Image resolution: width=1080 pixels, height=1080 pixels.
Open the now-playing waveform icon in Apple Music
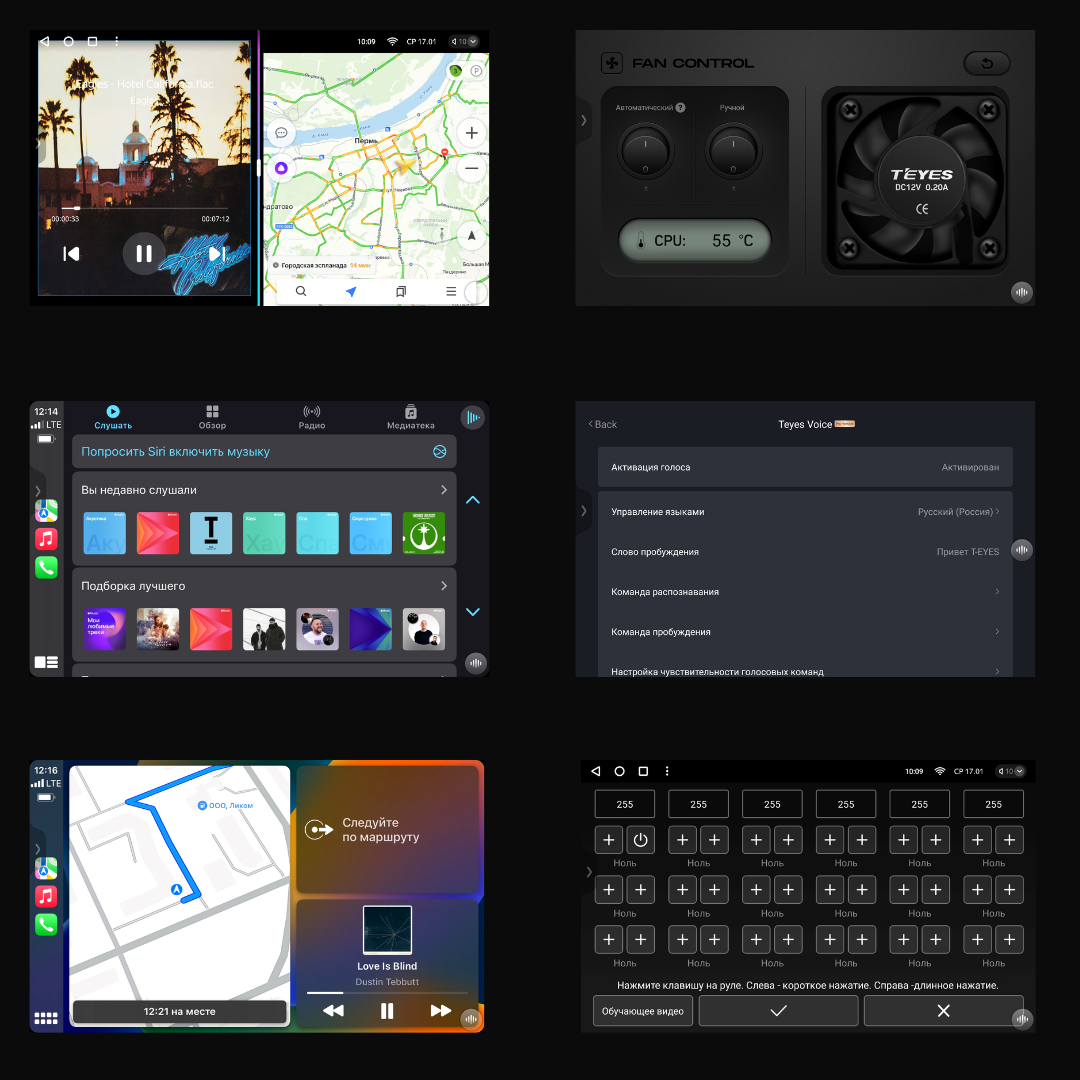coord(472,417)
